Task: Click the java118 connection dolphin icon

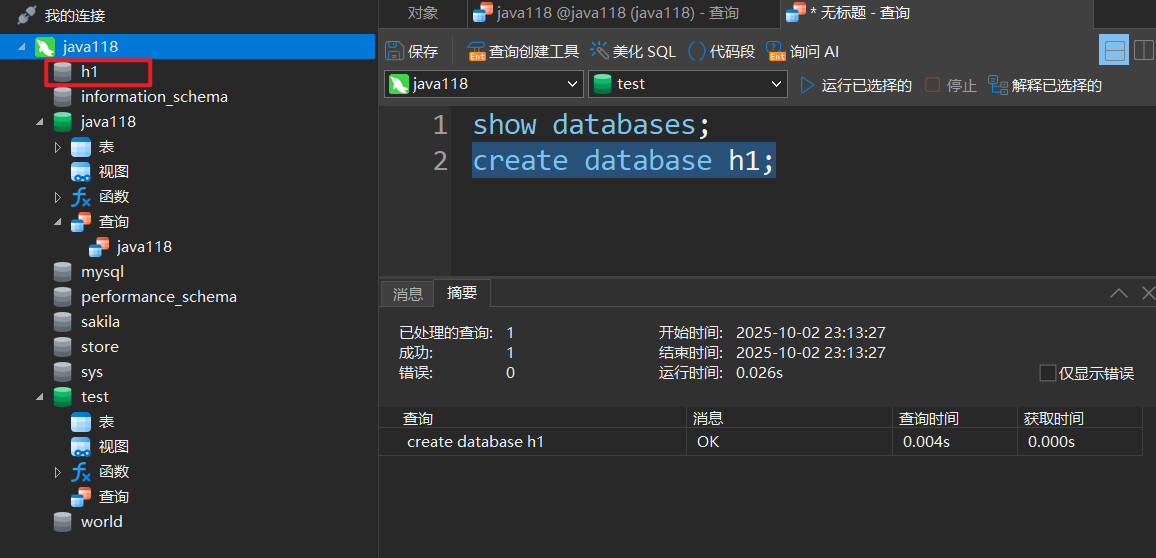Action: tap(45, 47)
